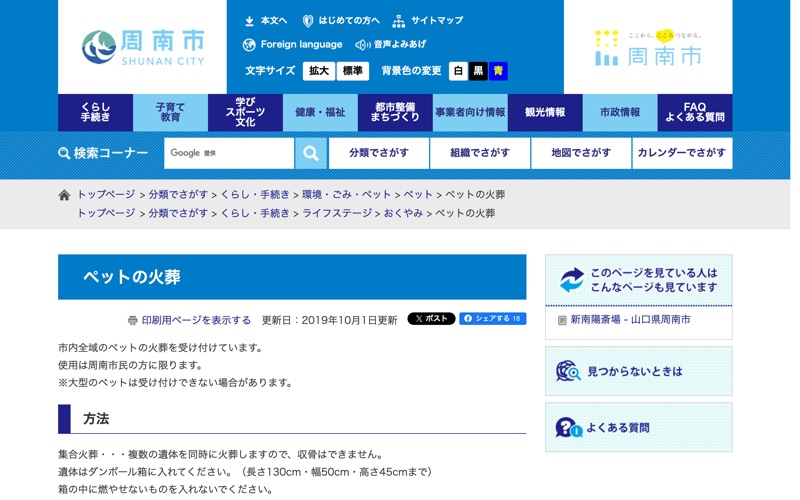Click the 音声よみあげ speaker icon

[x=363, y=45]
